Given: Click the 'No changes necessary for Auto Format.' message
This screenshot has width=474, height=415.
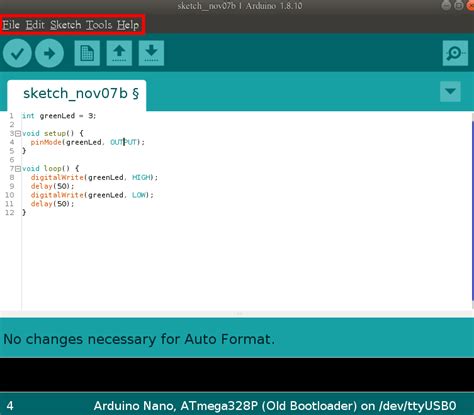Looking at the screenshot, I should click(x=139, y=339).
